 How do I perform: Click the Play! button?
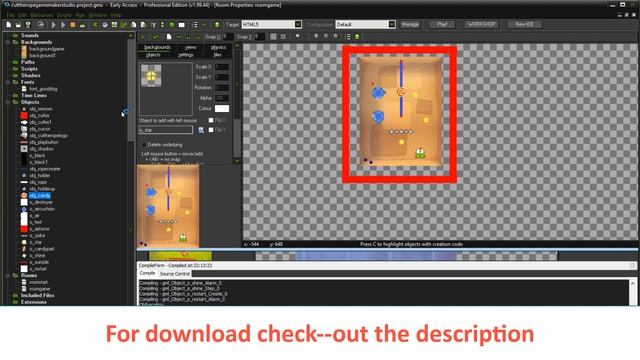tap(442, 24)
